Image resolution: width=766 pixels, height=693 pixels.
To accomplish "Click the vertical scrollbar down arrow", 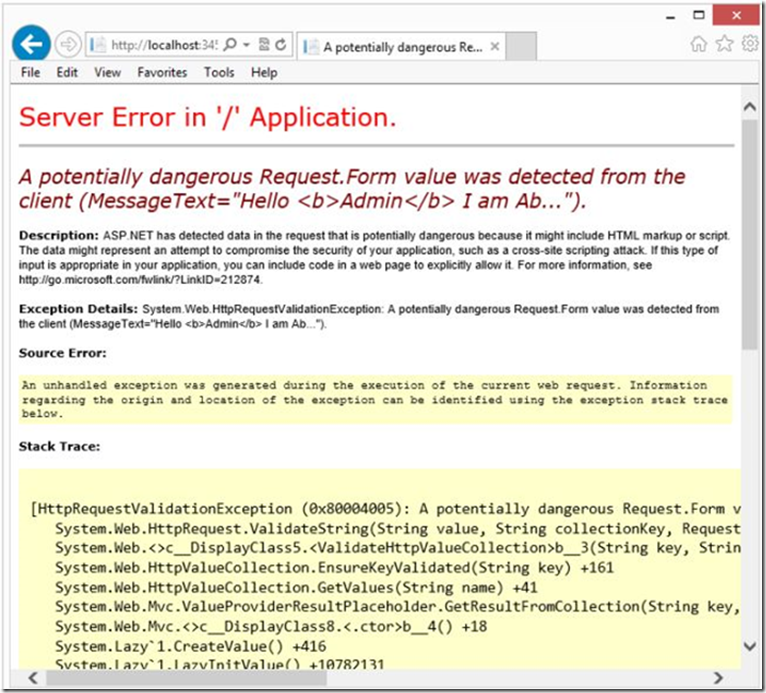I will pyautogui.click(x=749, y=646).
